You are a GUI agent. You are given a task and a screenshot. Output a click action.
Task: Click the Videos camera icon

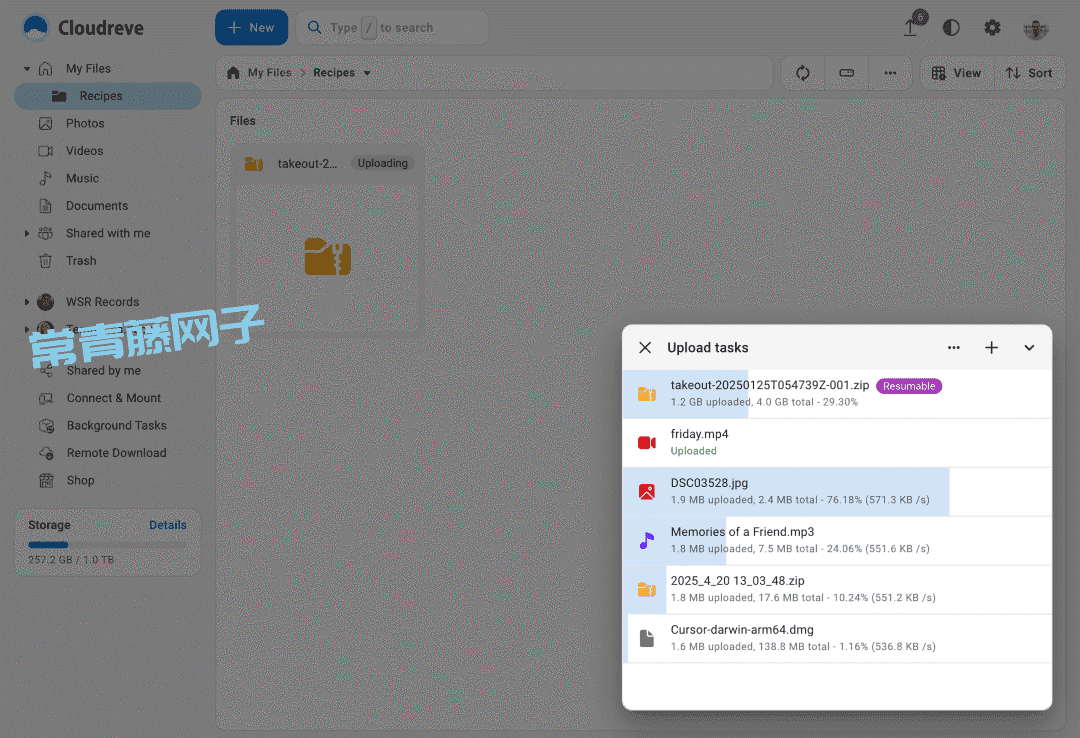click(45, 151)
